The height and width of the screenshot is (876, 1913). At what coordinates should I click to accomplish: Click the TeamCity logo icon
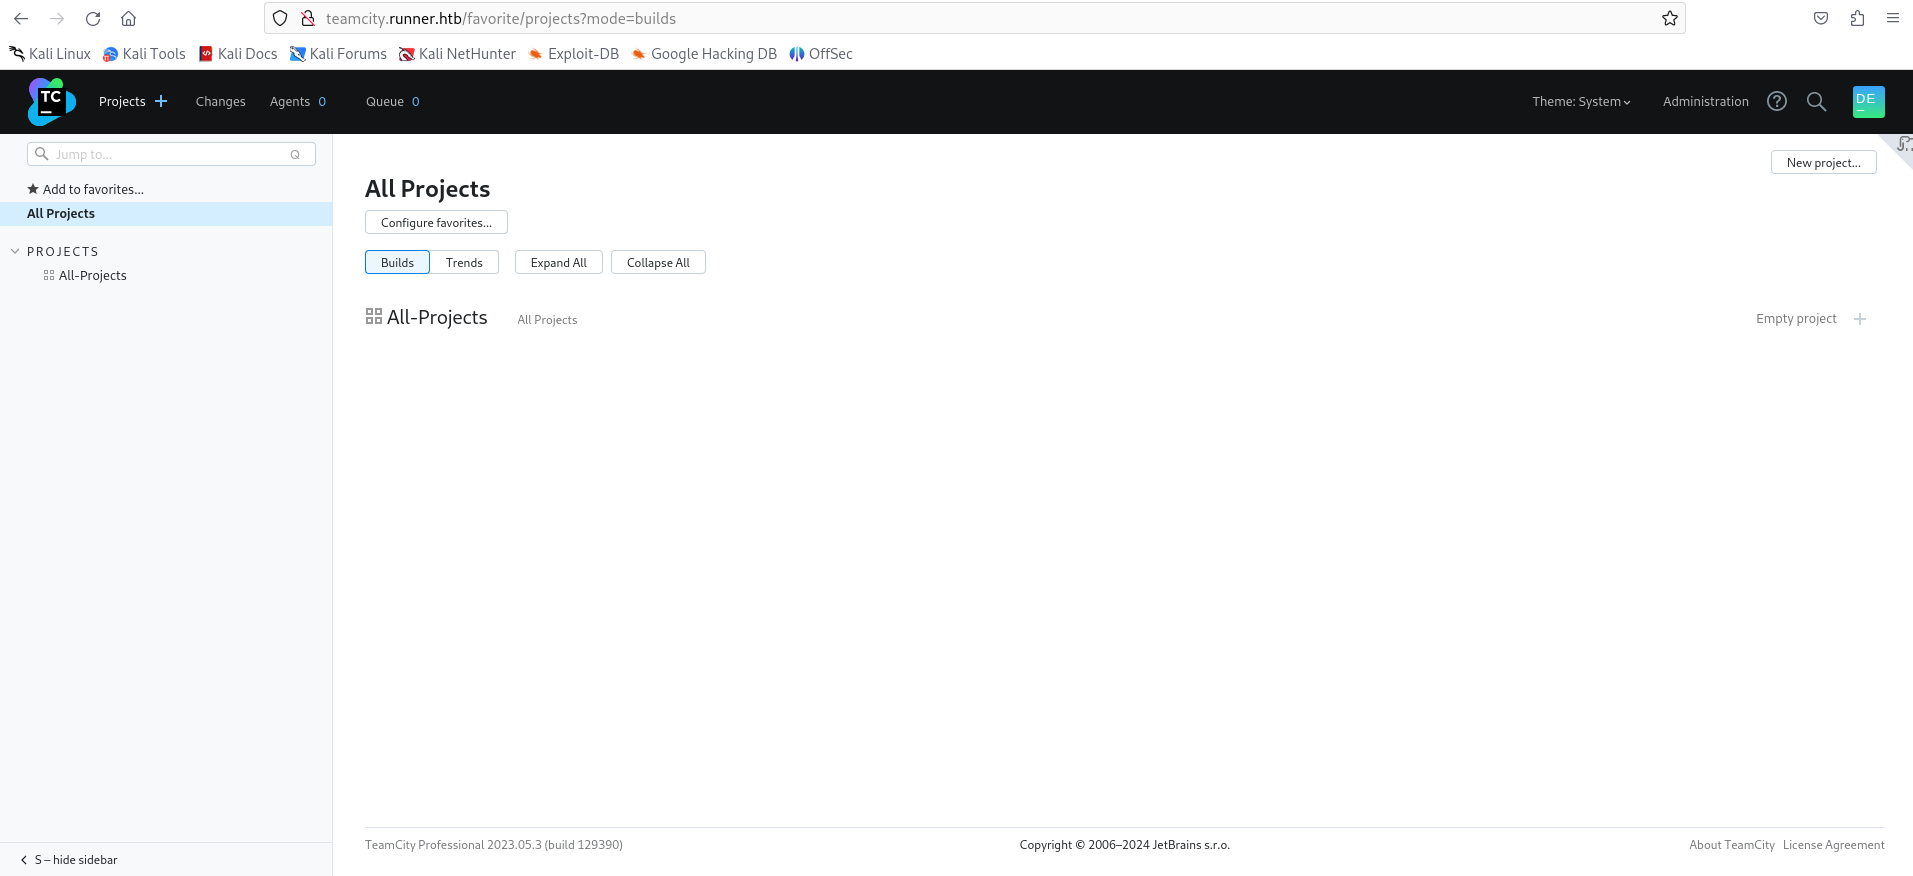pos(51,102)
